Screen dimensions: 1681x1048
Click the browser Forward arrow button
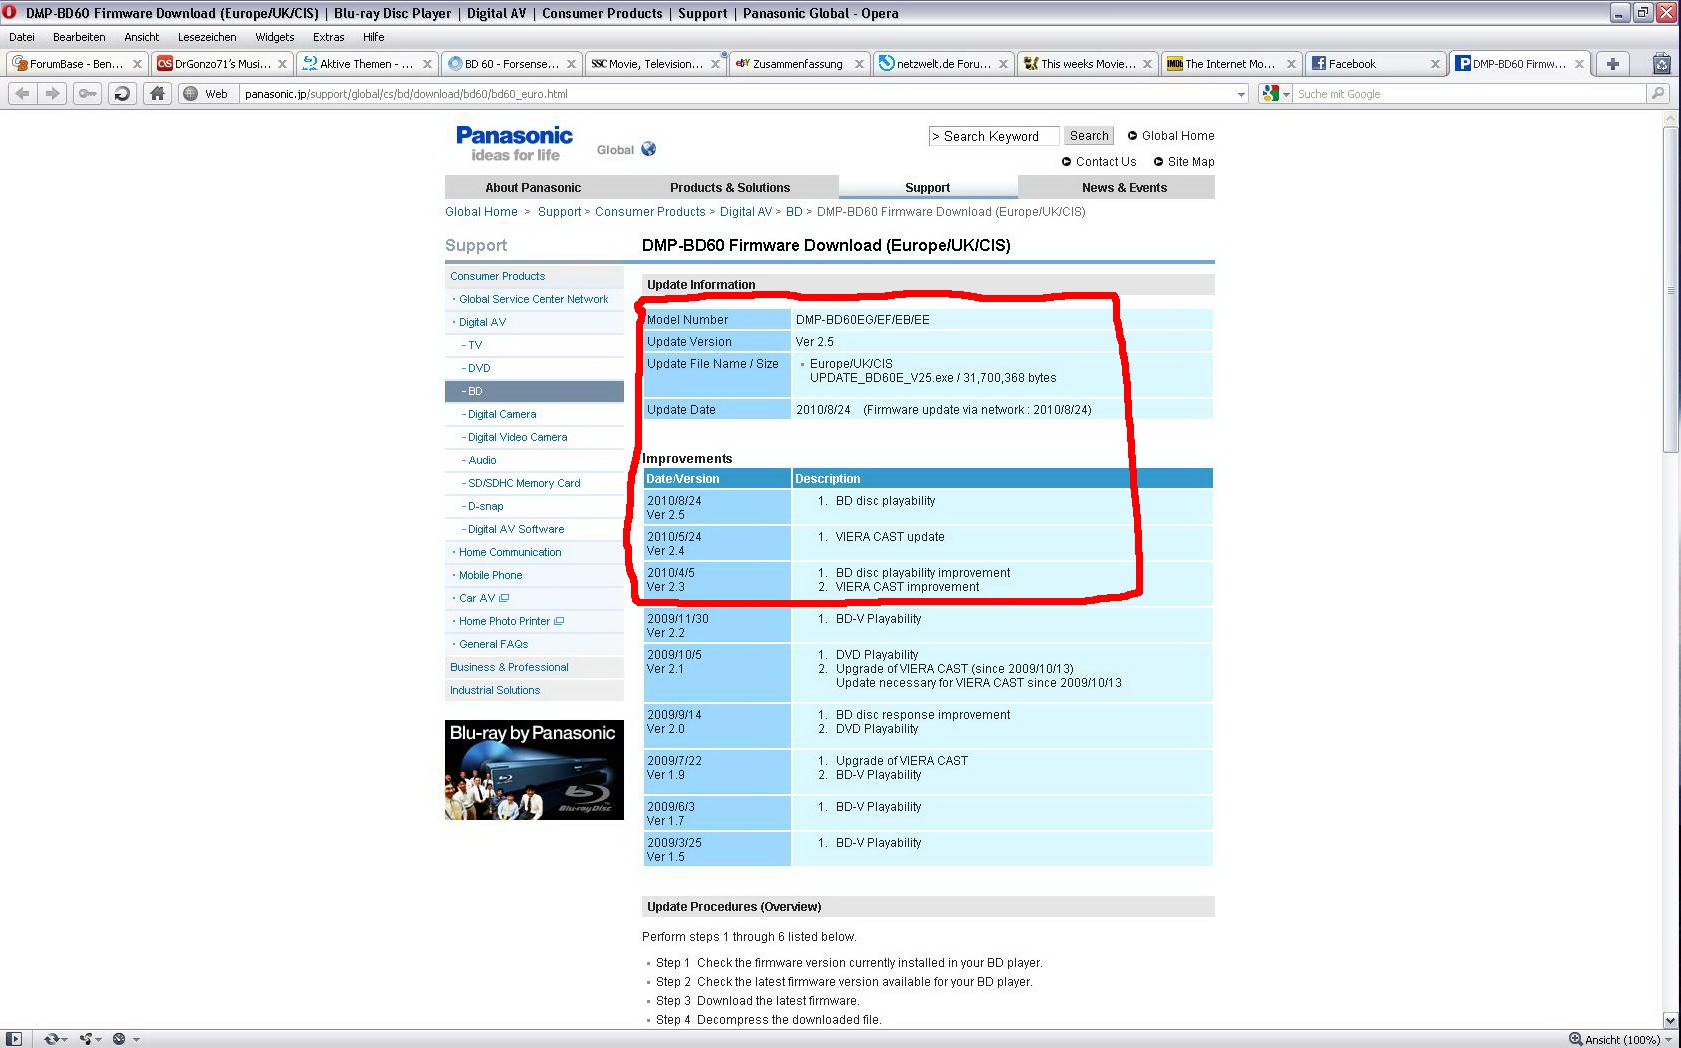53,93
